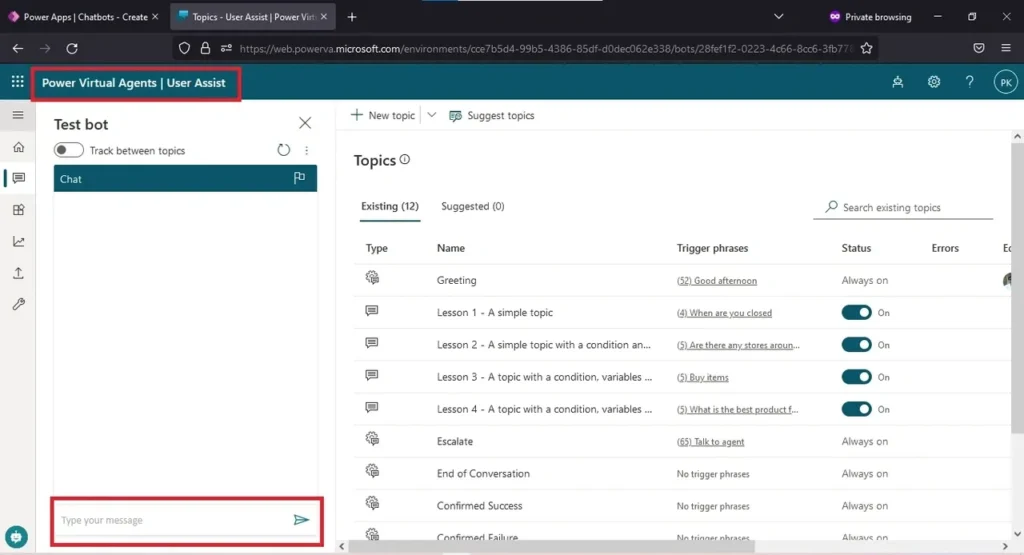
Task: Open the Escalate topic name
Action: pos(455,441)
